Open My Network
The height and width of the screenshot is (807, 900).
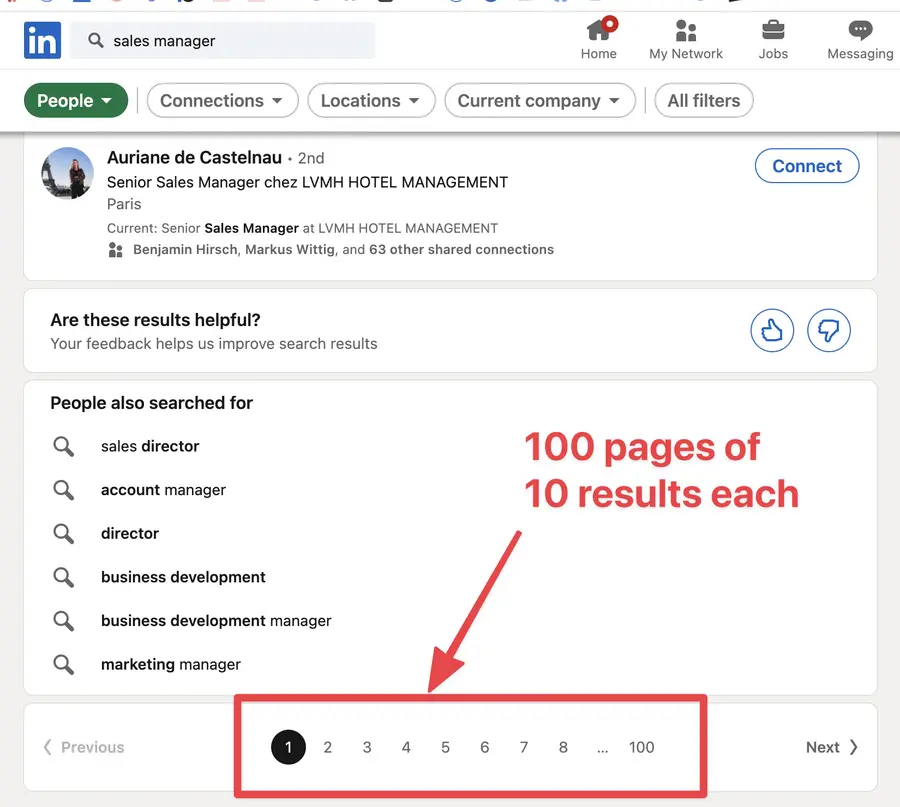(686, 38)
